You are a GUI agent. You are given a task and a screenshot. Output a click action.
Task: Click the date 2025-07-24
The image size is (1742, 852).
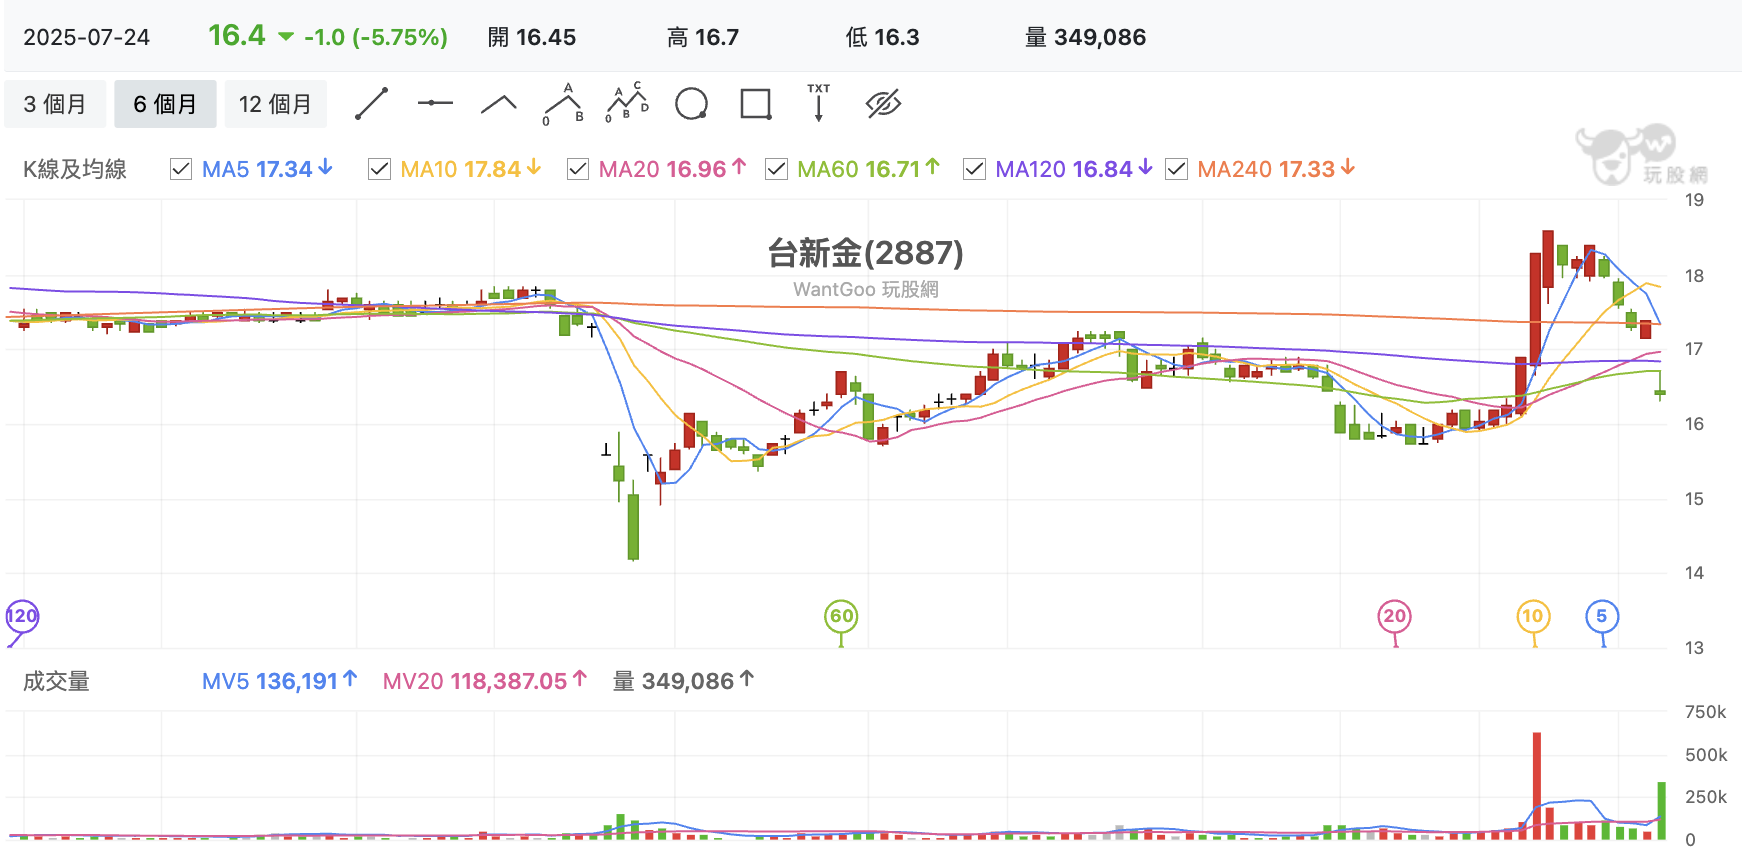coord(87,37)
